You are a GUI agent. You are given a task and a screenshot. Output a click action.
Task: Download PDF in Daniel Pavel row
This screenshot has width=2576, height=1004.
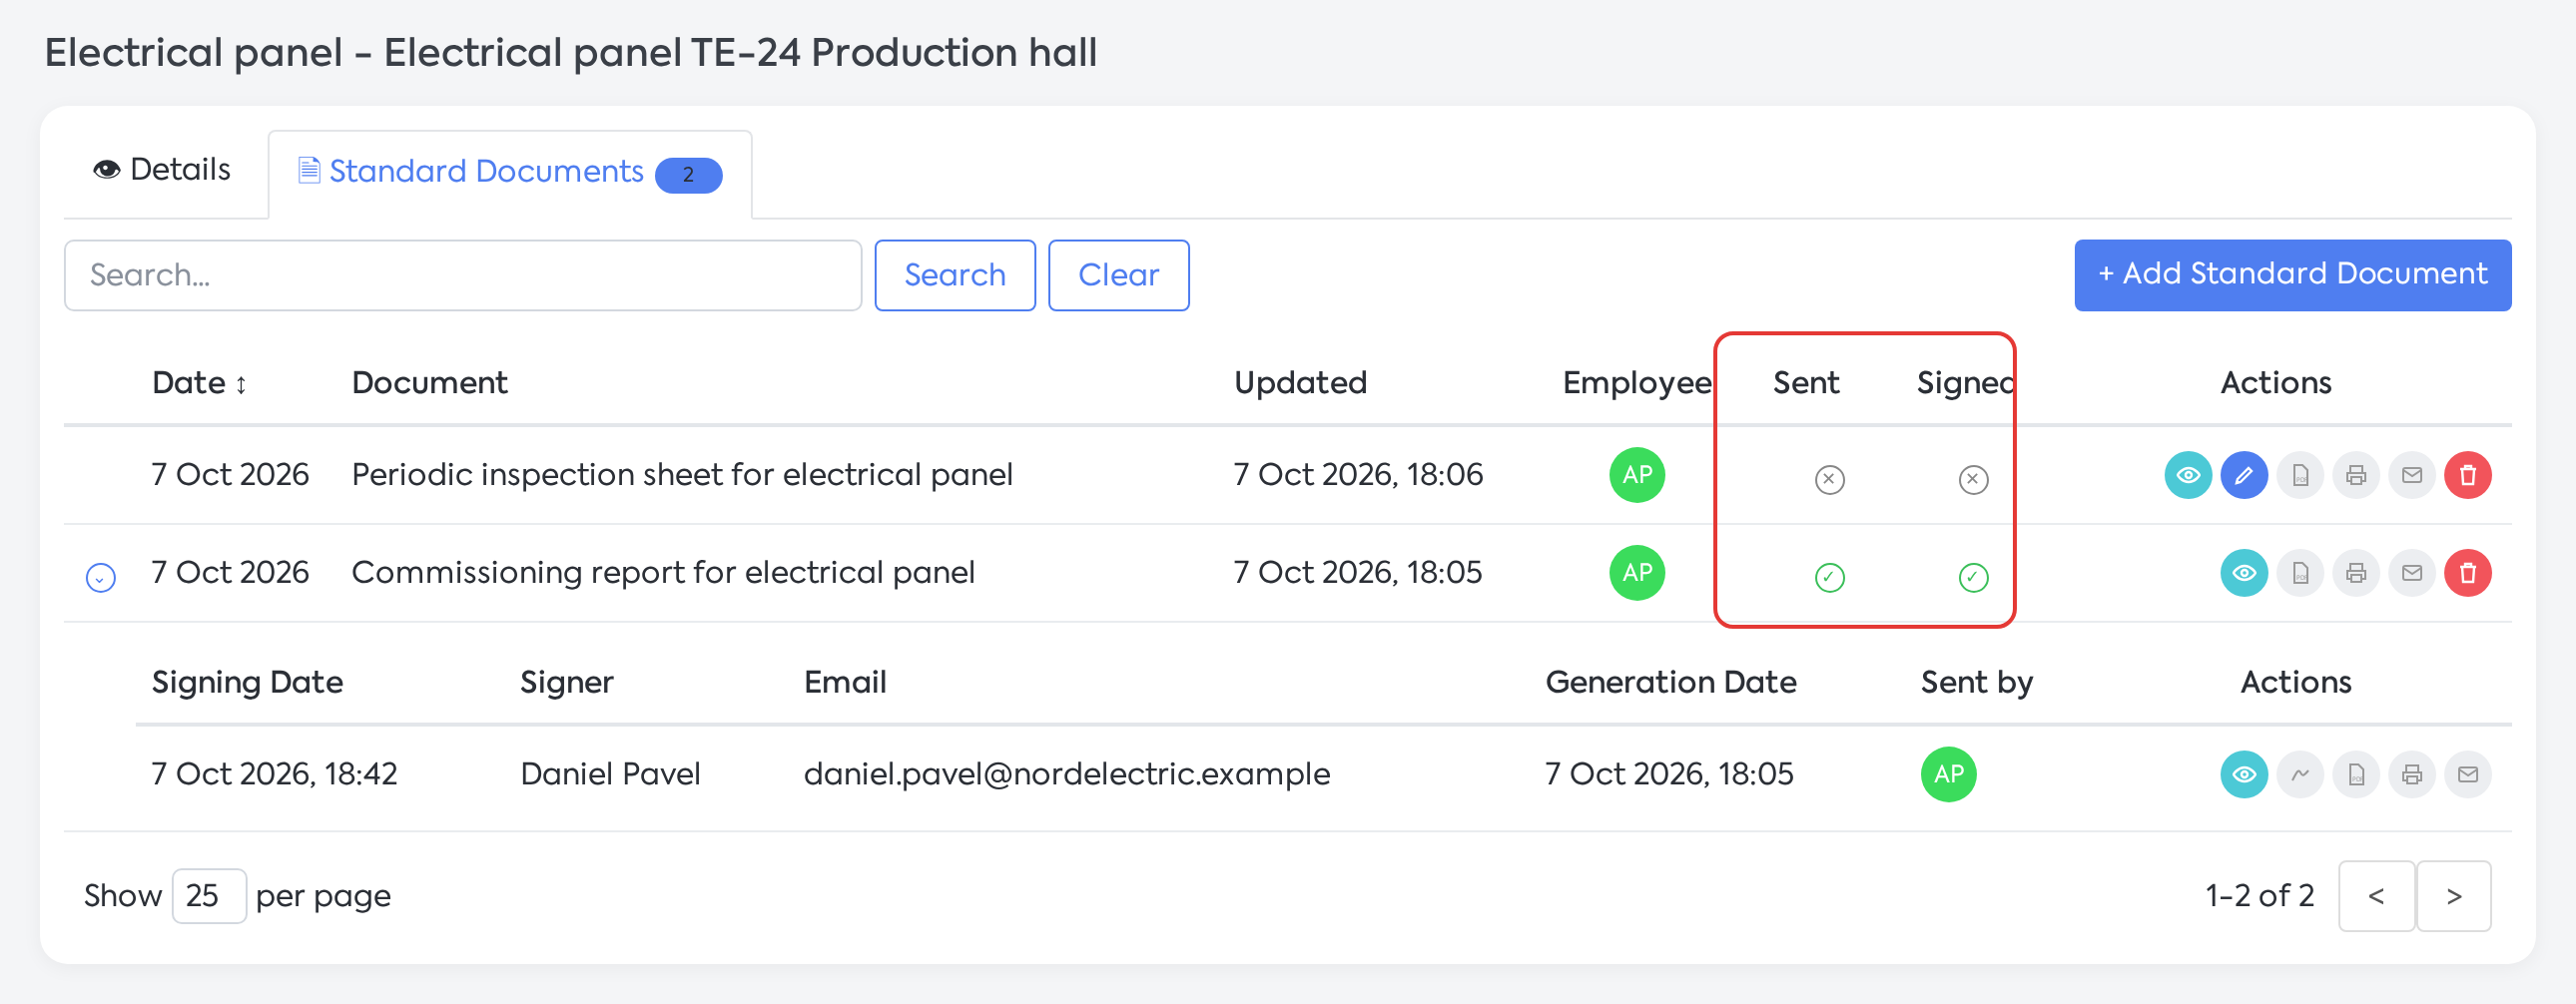click(2356, 774)
